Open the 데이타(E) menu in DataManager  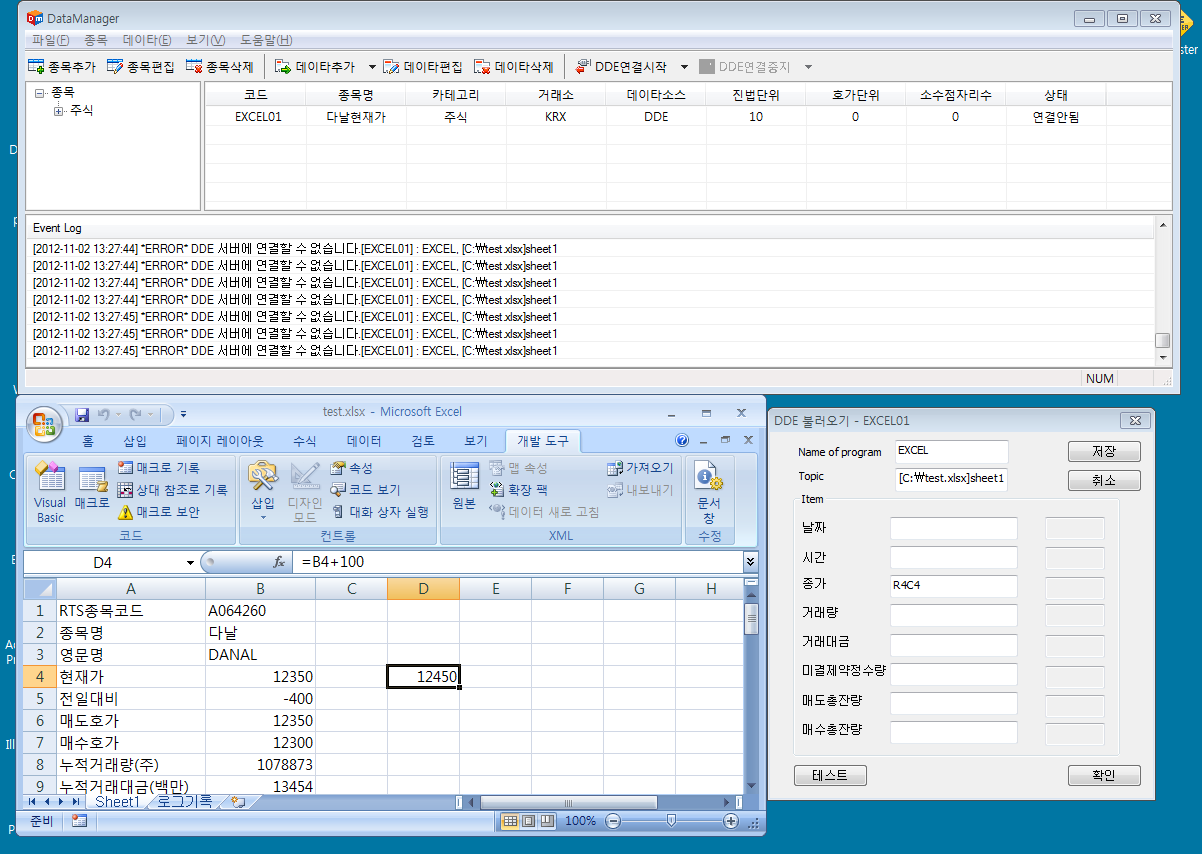147,40
